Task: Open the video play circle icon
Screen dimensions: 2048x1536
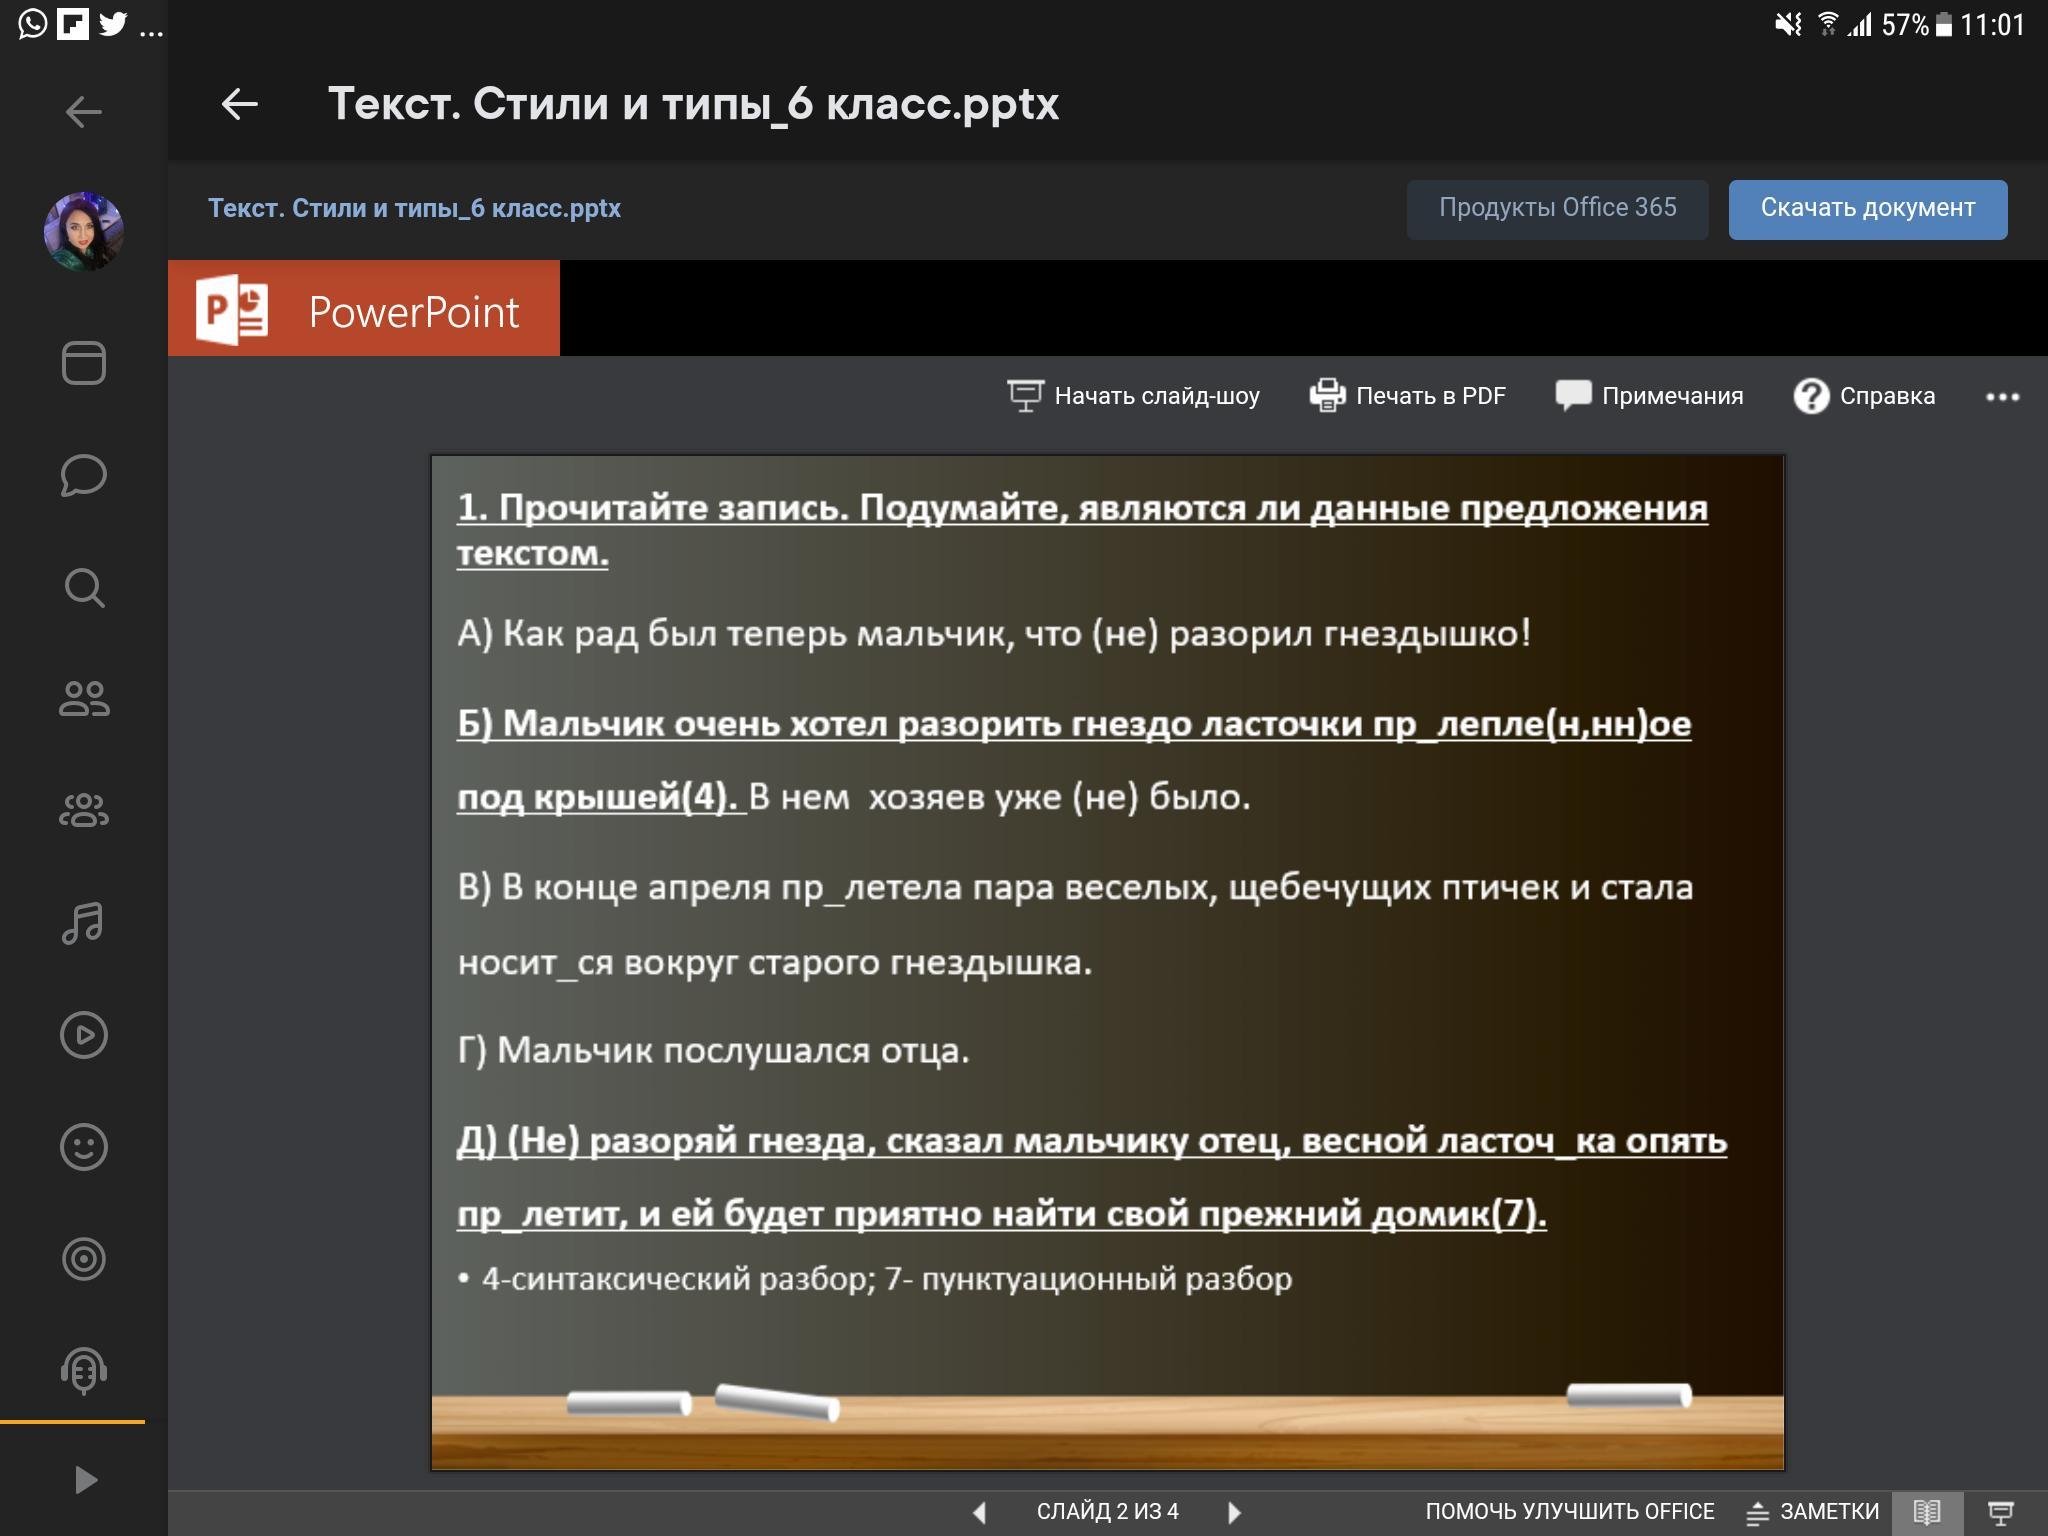Action: pos(84,1035)
